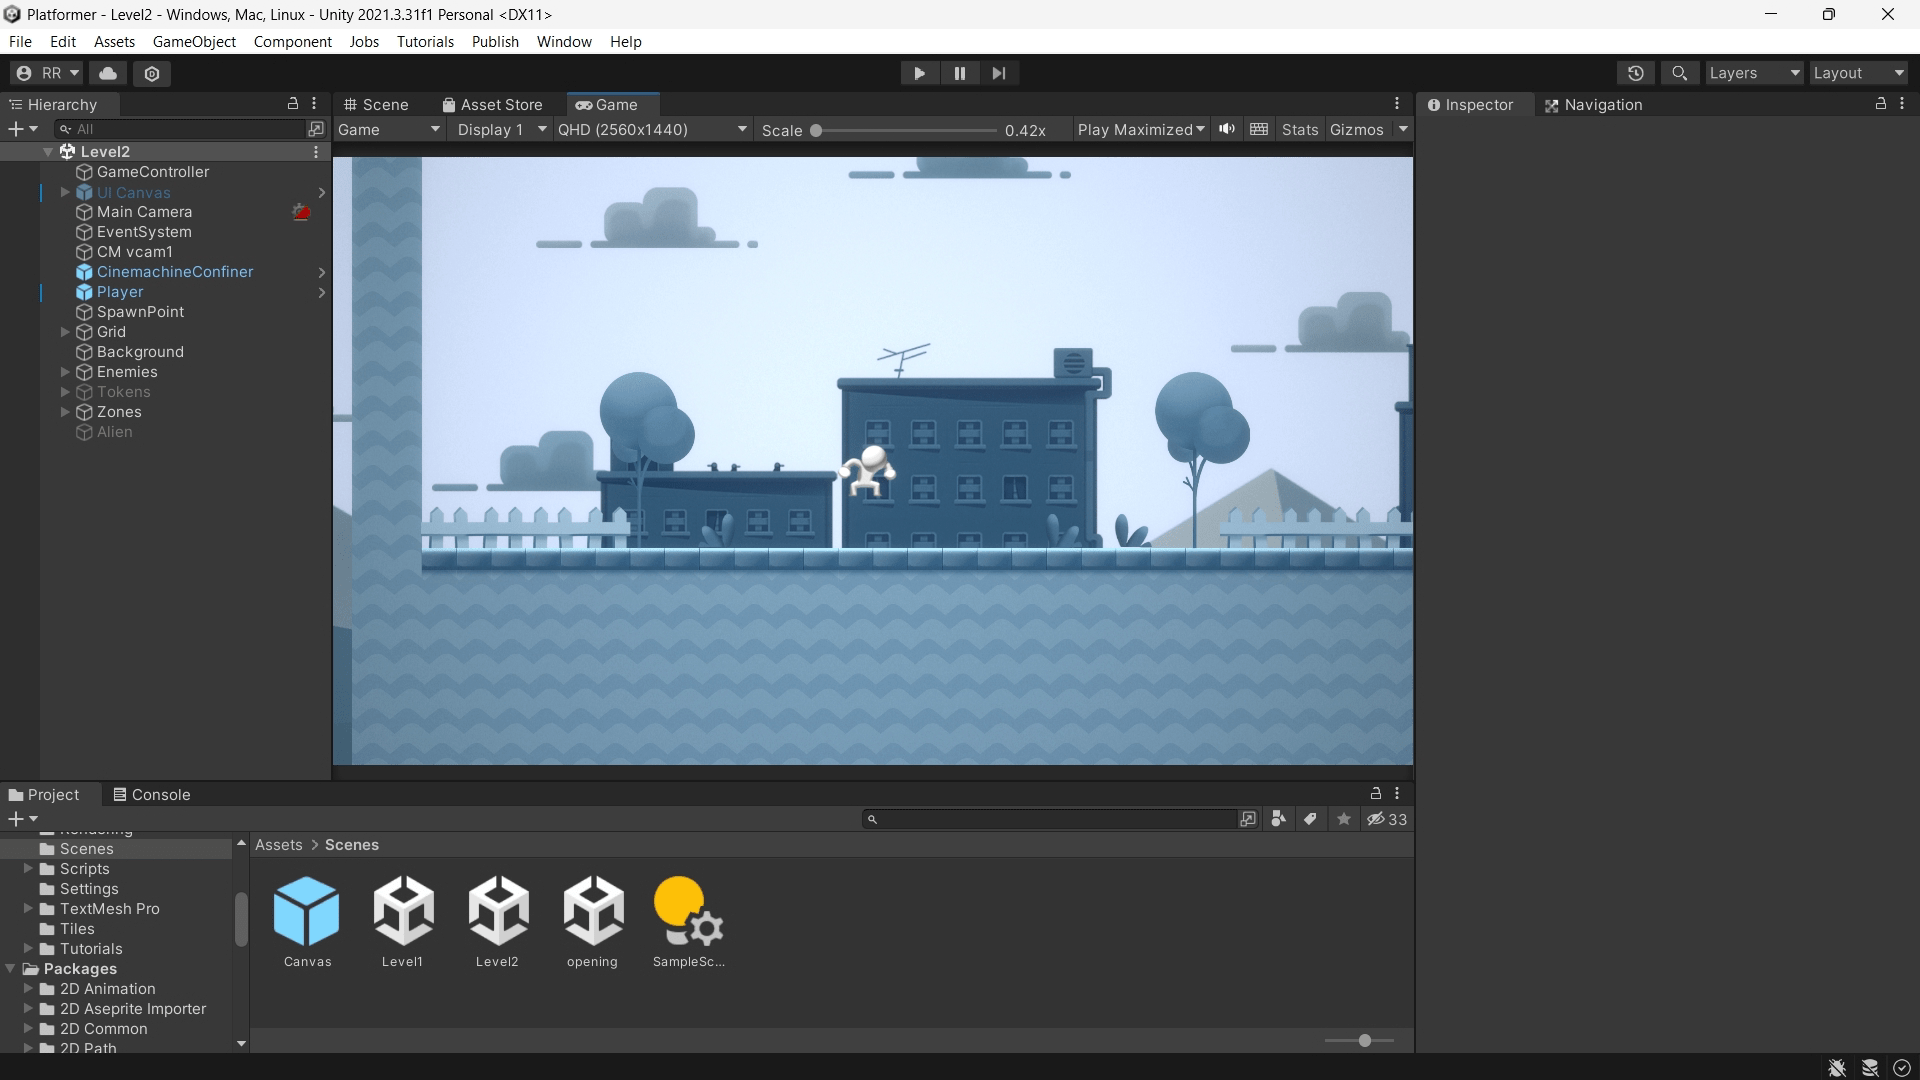Viewport: 1920px width, 1080px height.
Task: Lock the Project panel
Action: click(x=1376, y=793)
